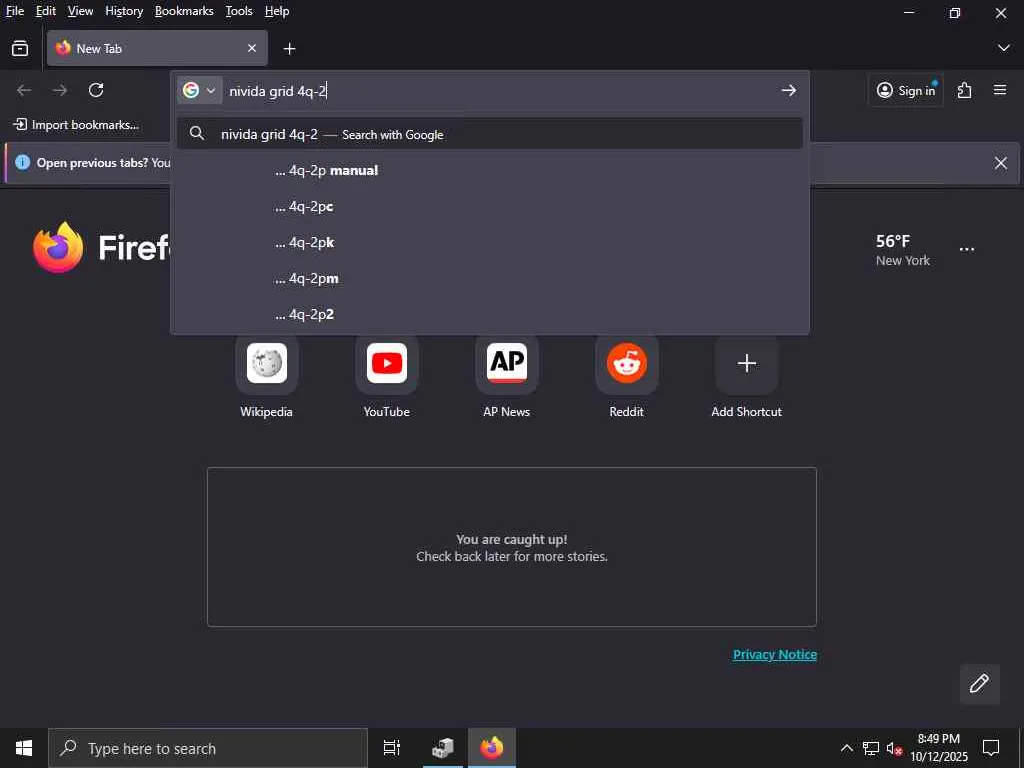This screenshot has height=768, width=1024.
Task: Open the History menu
Action: 124,11
